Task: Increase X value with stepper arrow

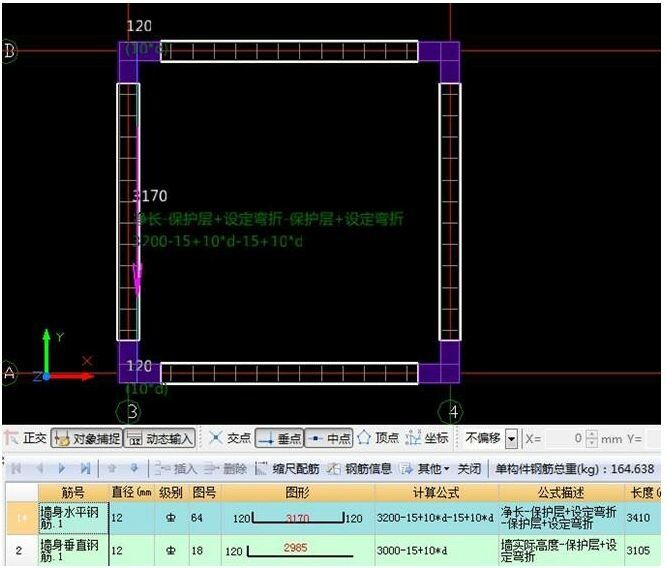Action: pyautogui.click(x=591, y=434)
